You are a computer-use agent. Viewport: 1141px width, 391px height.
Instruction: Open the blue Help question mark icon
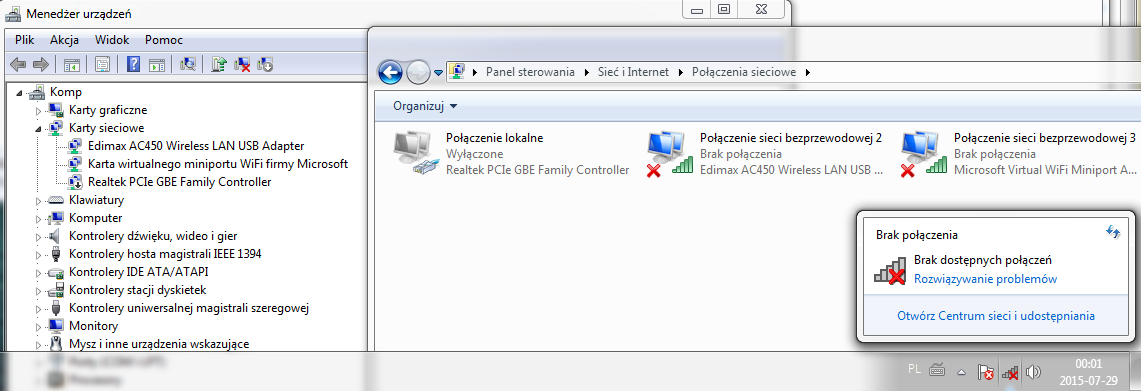133,64
